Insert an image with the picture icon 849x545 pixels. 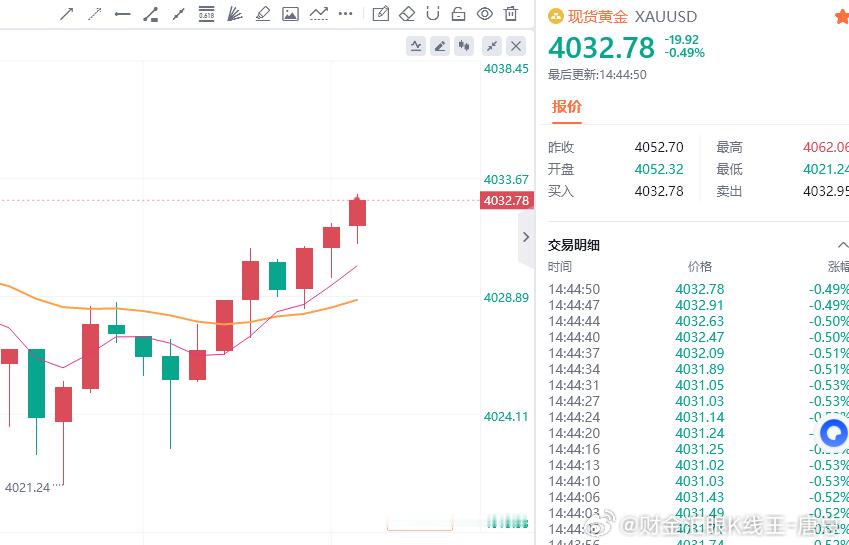tap(291, 14)
